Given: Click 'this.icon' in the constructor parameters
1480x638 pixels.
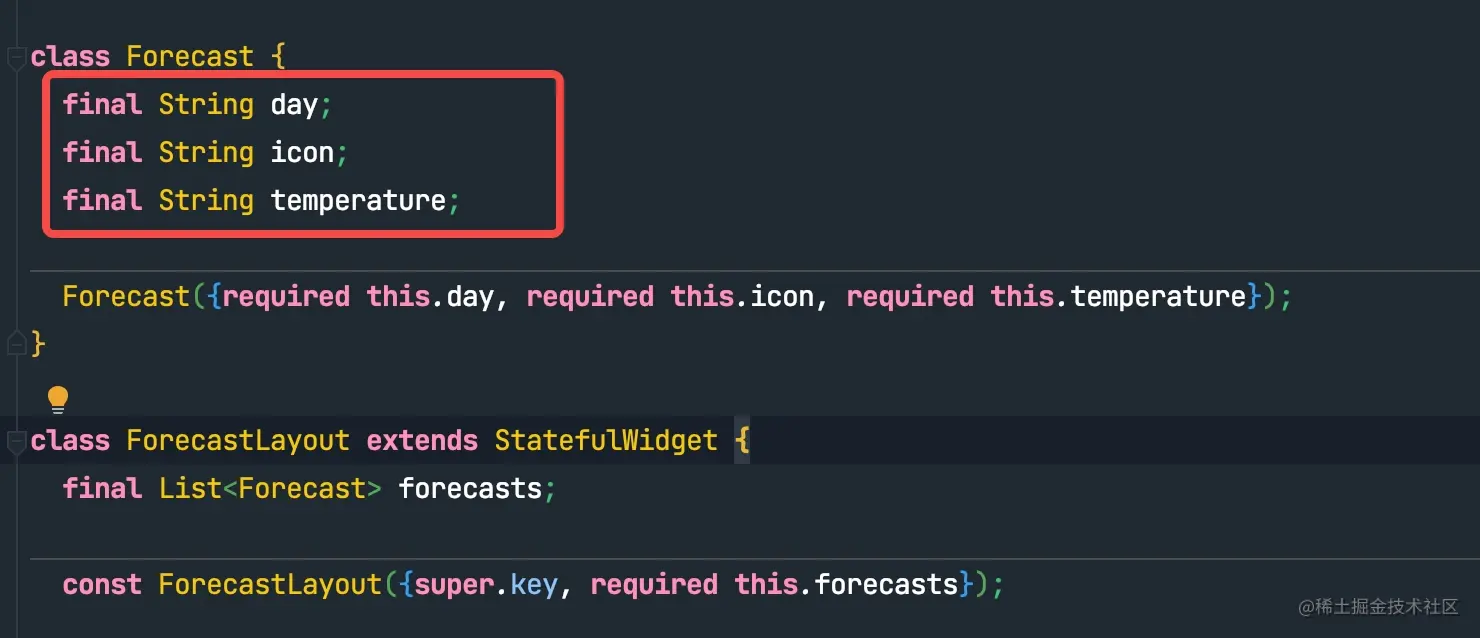Looking at the screenshot, I should coord(742,297).
